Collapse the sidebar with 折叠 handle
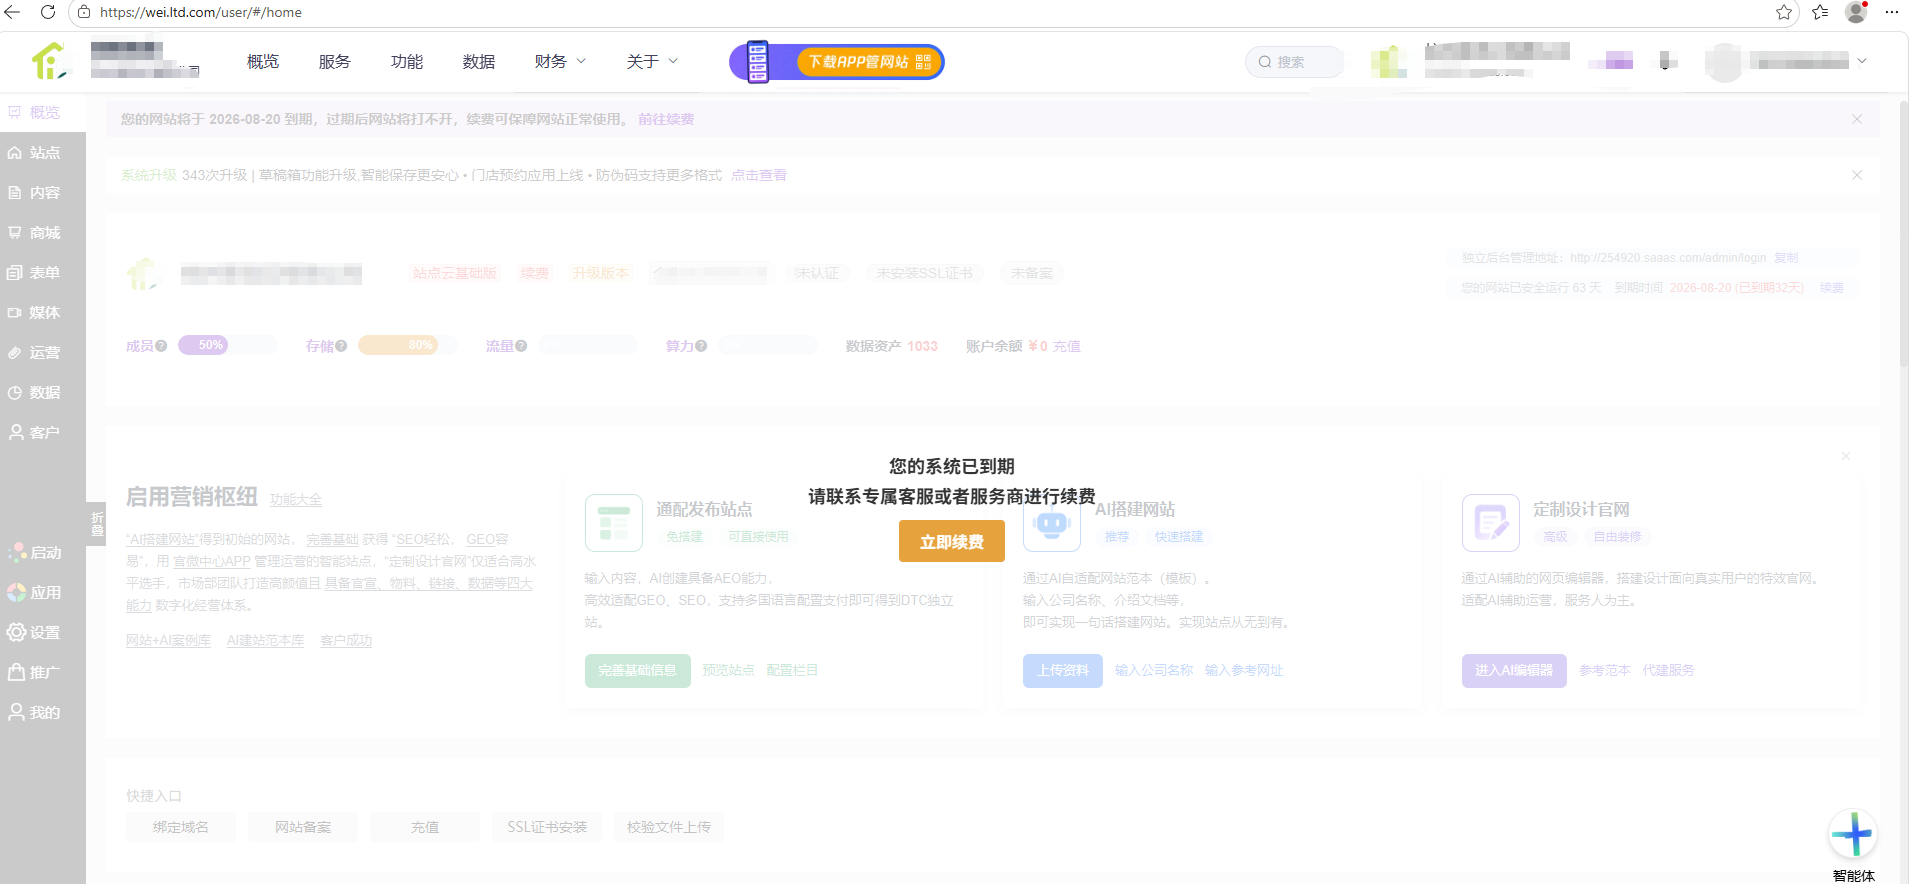The image size is (1912, 884). point(97,523)
